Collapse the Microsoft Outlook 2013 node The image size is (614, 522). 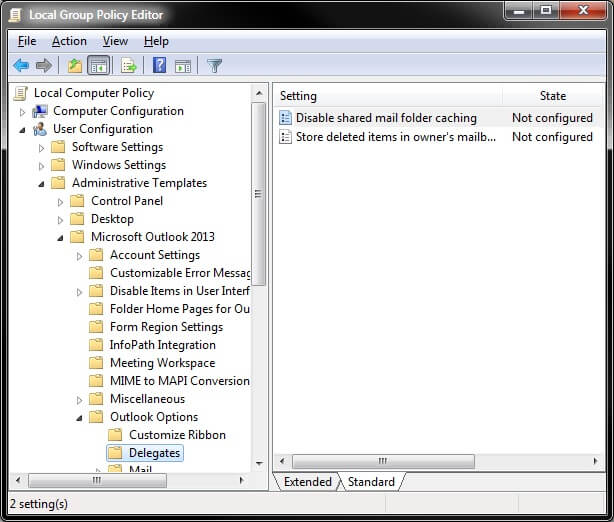(x=60, y=238)
